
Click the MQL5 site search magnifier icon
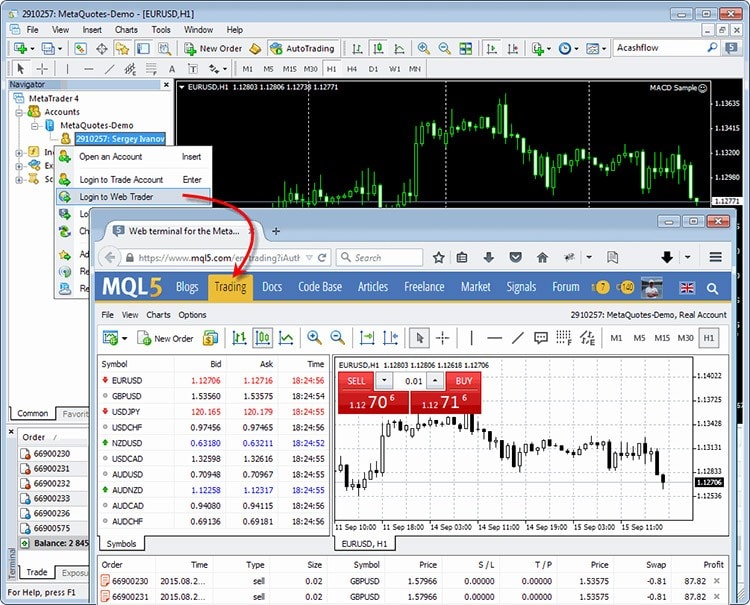click(712, 287)
